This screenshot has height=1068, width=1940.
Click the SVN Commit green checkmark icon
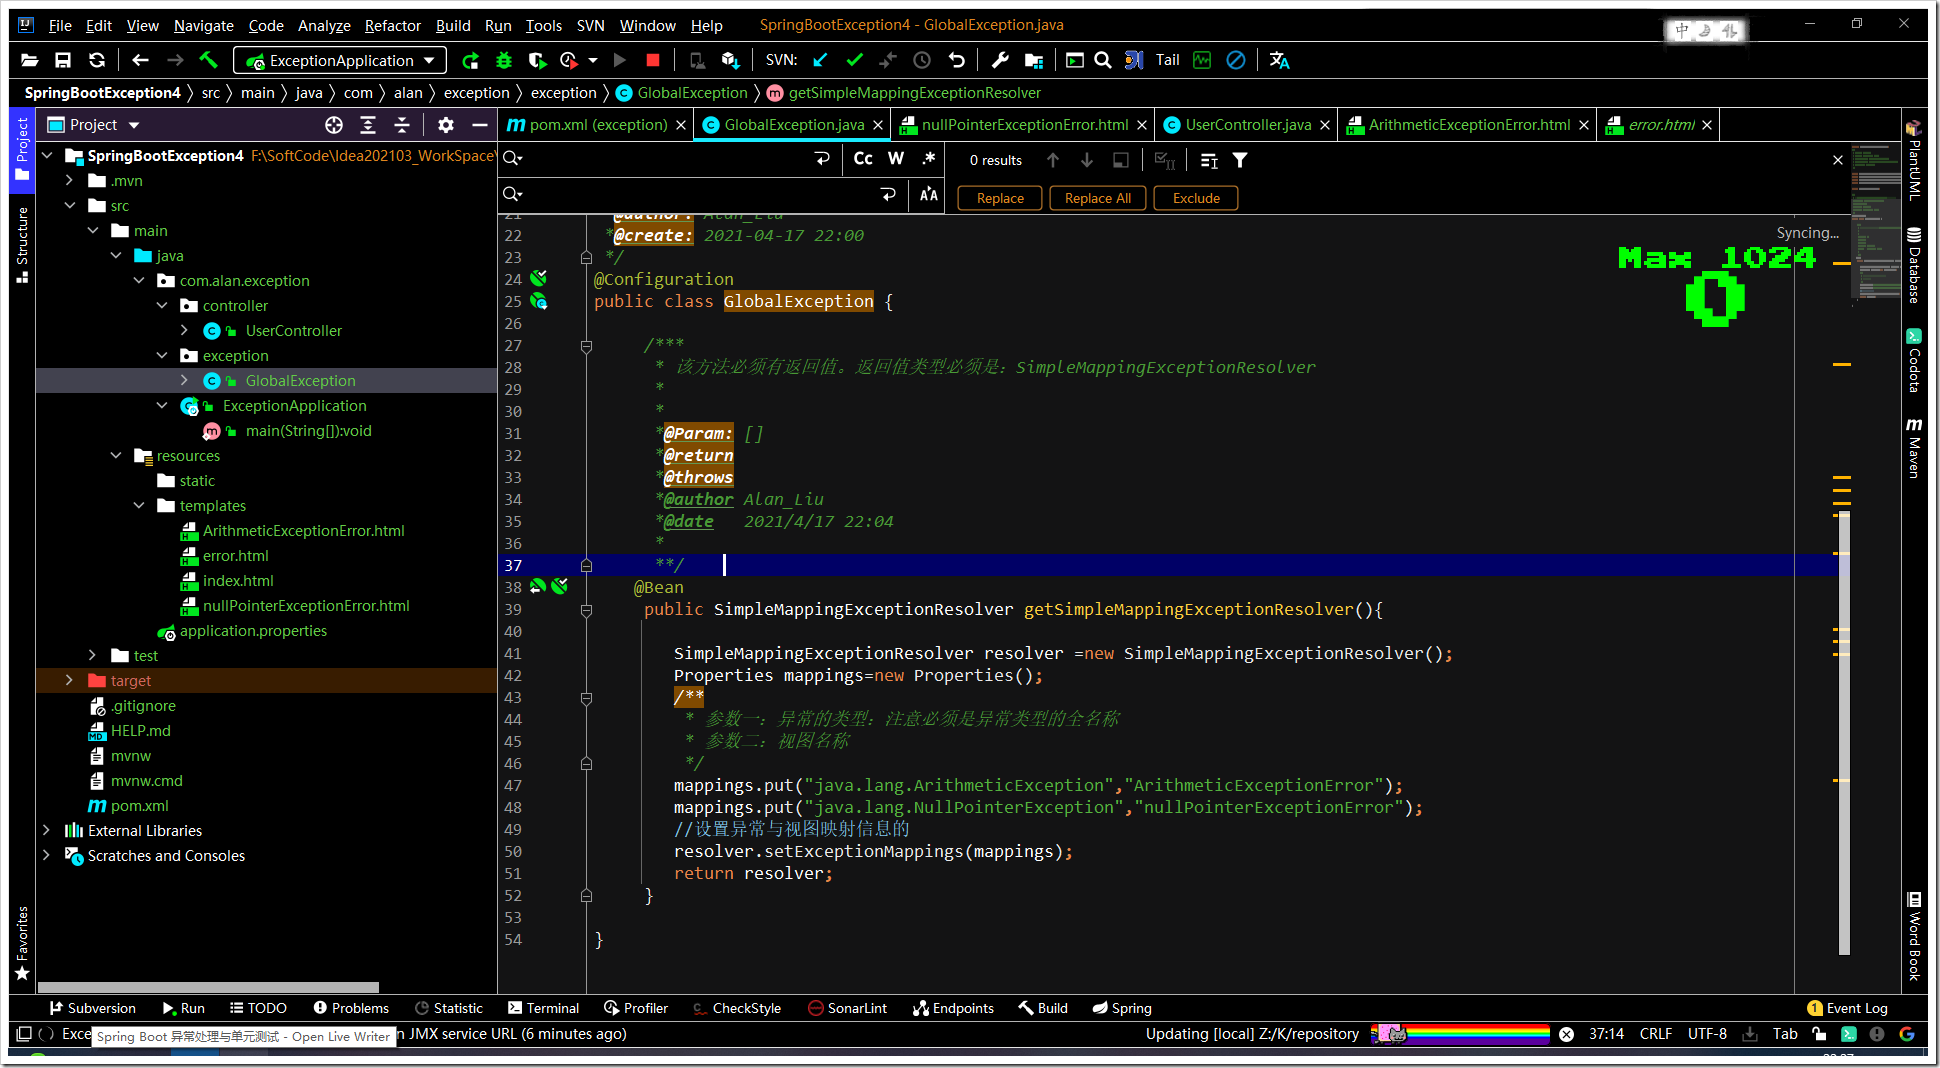click(x=854, y=60)
